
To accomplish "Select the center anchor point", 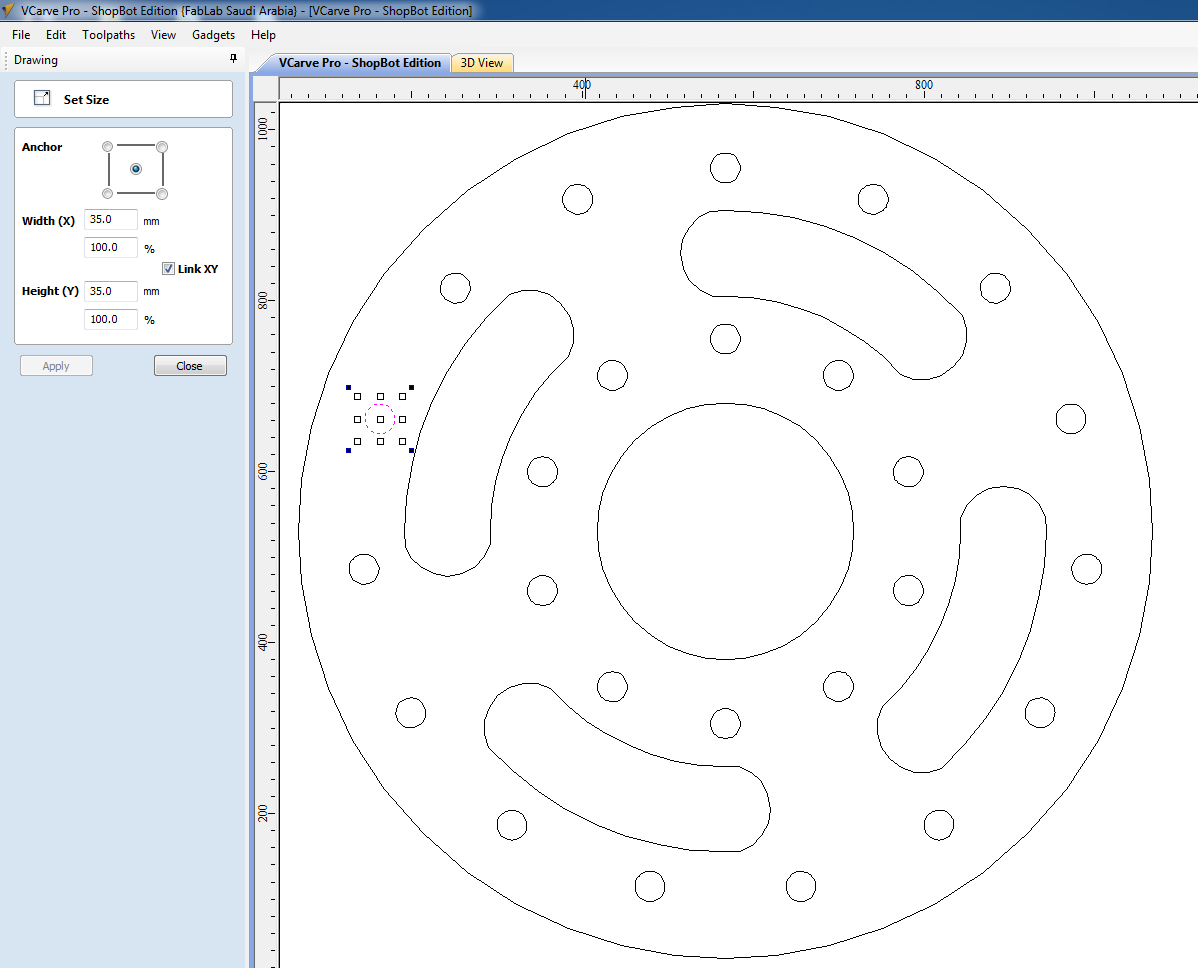I will pos(135,169).
